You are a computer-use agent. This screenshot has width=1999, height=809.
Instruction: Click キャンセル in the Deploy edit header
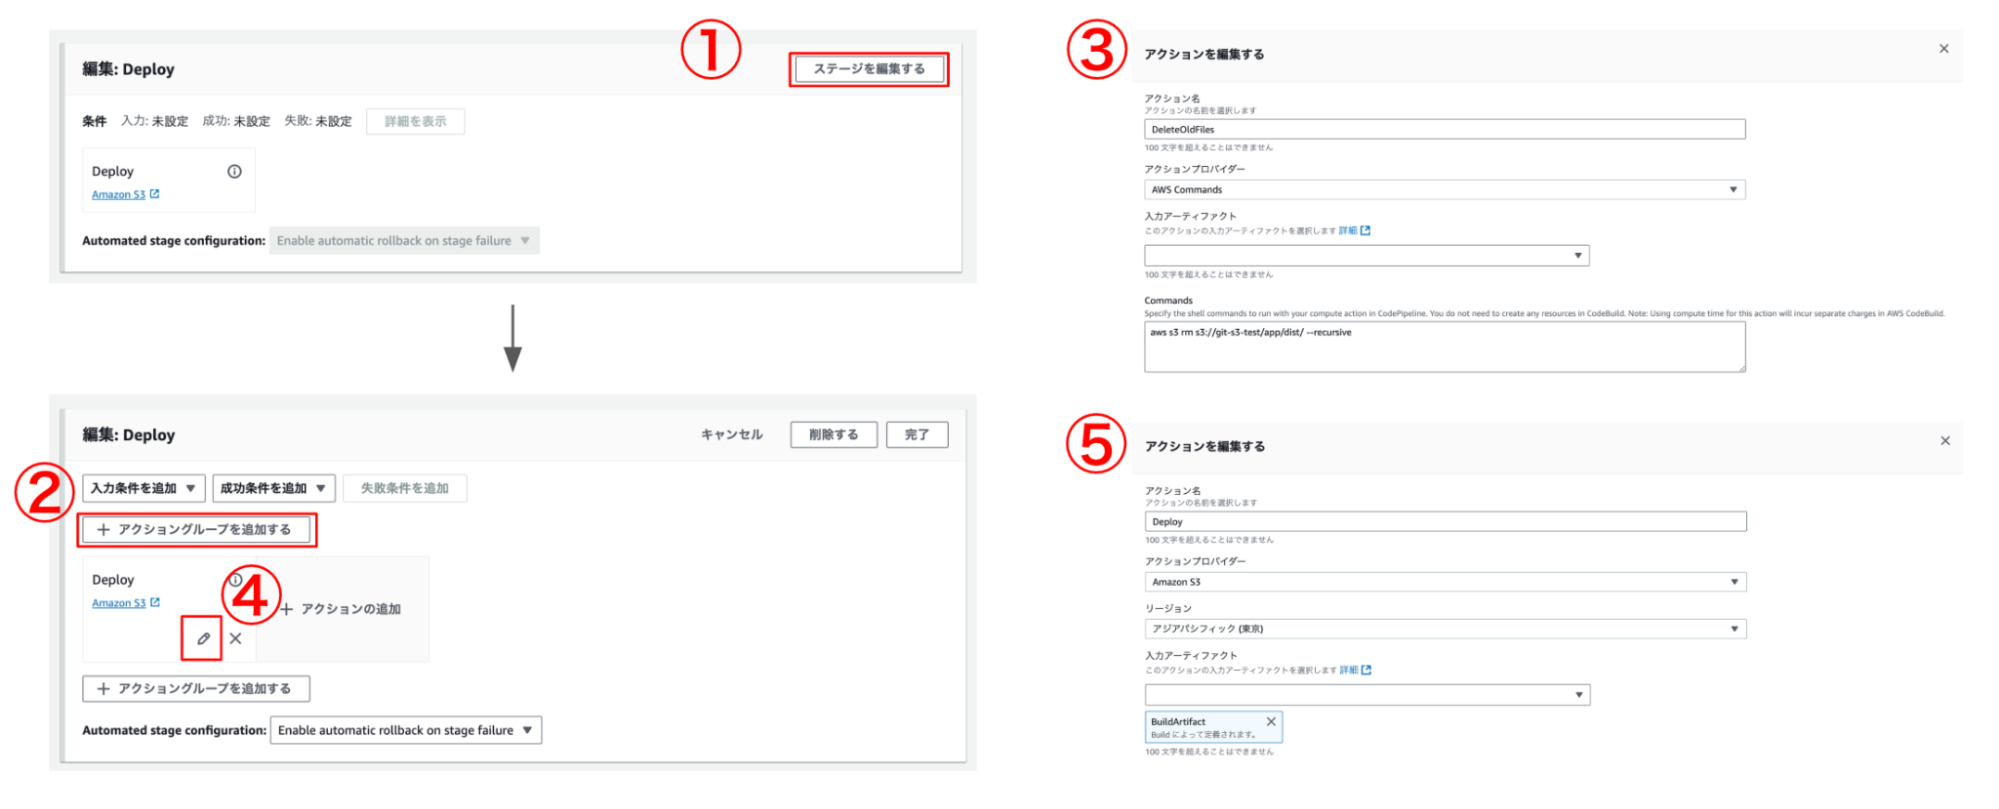[x=731, y=435]
